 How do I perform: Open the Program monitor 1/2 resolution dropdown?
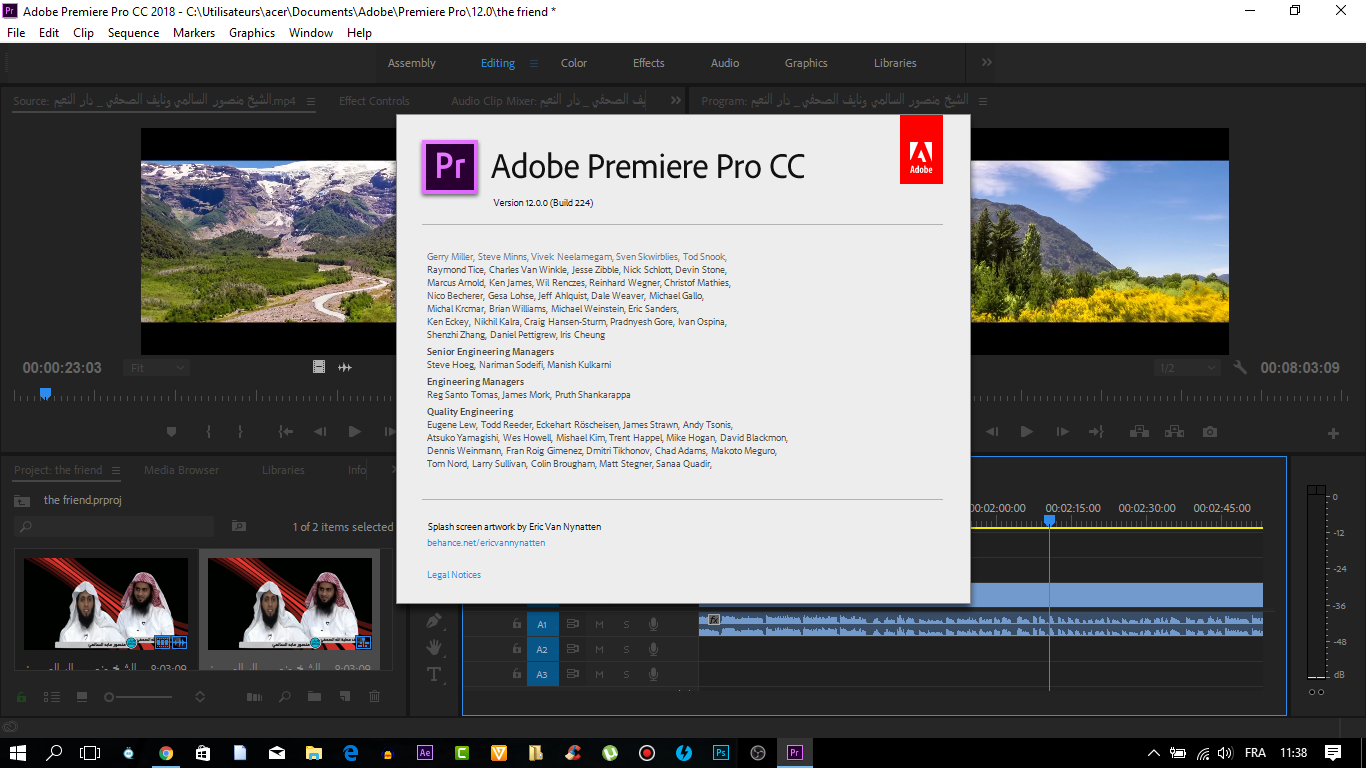(x=1187, y=368)
